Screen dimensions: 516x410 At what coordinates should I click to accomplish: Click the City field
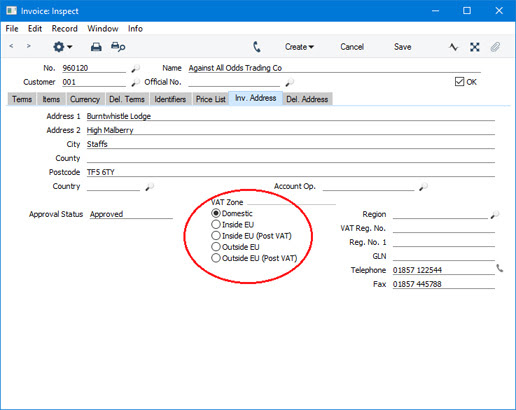[291, 144]
